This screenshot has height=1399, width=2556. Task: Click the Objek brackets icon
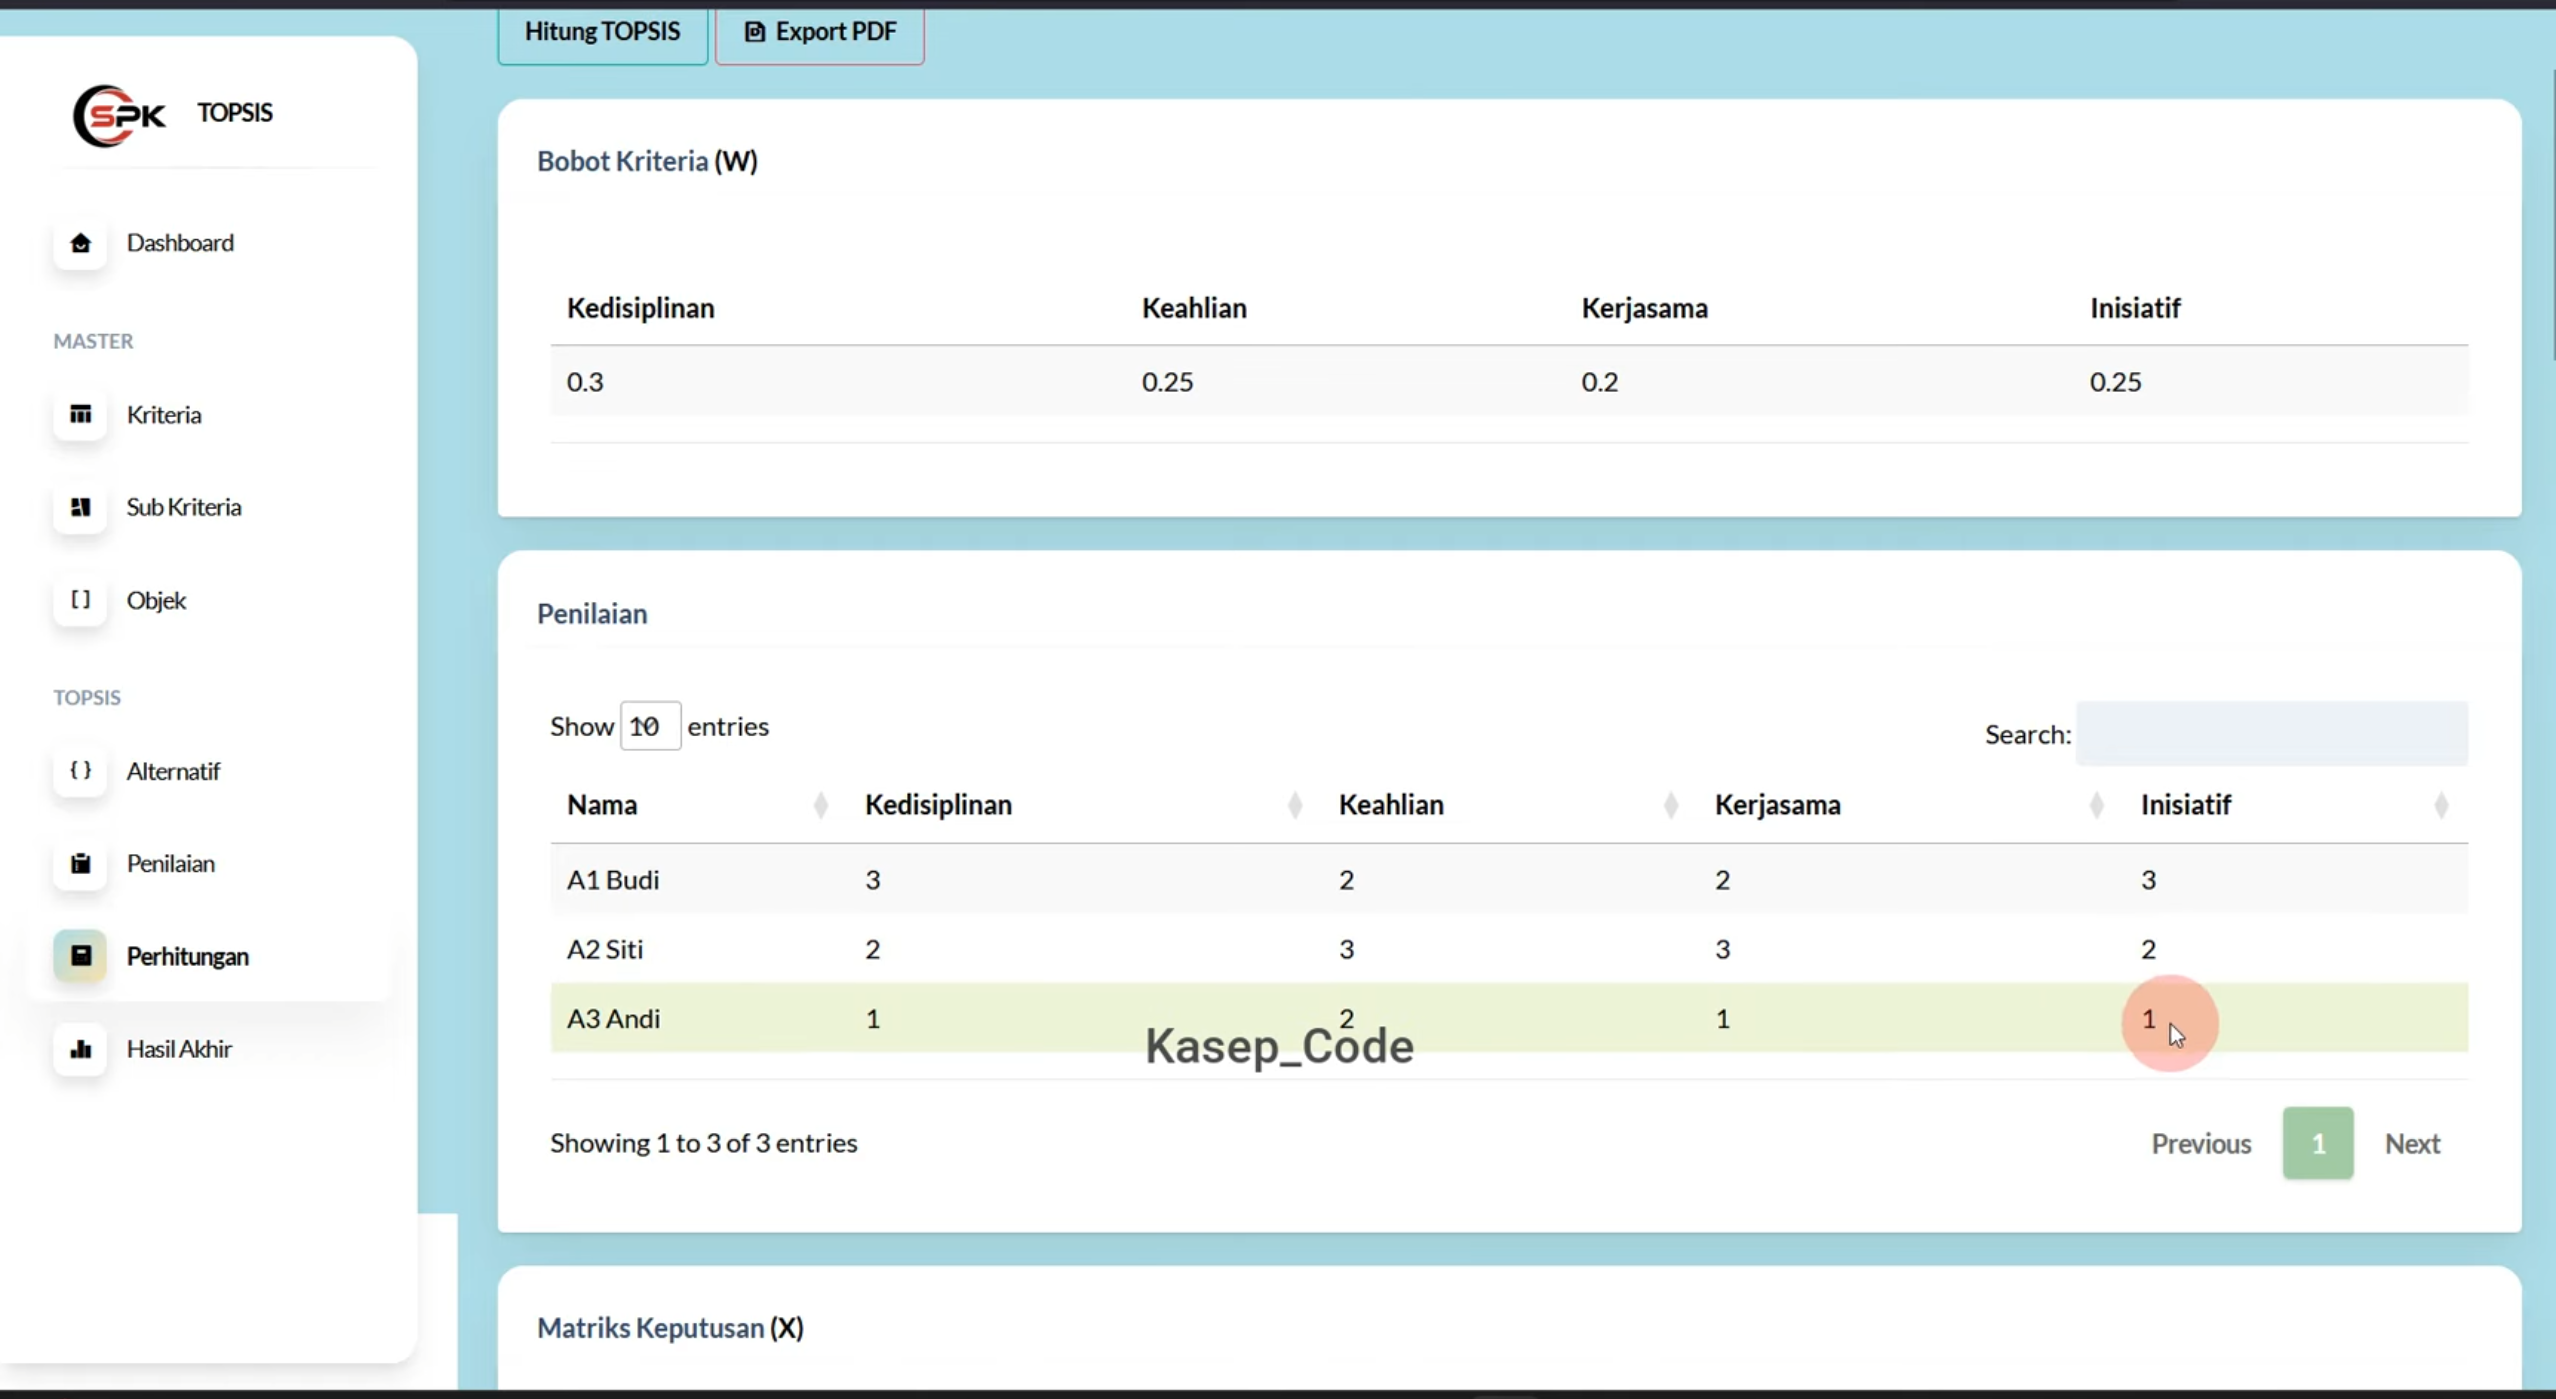[80, 600]
